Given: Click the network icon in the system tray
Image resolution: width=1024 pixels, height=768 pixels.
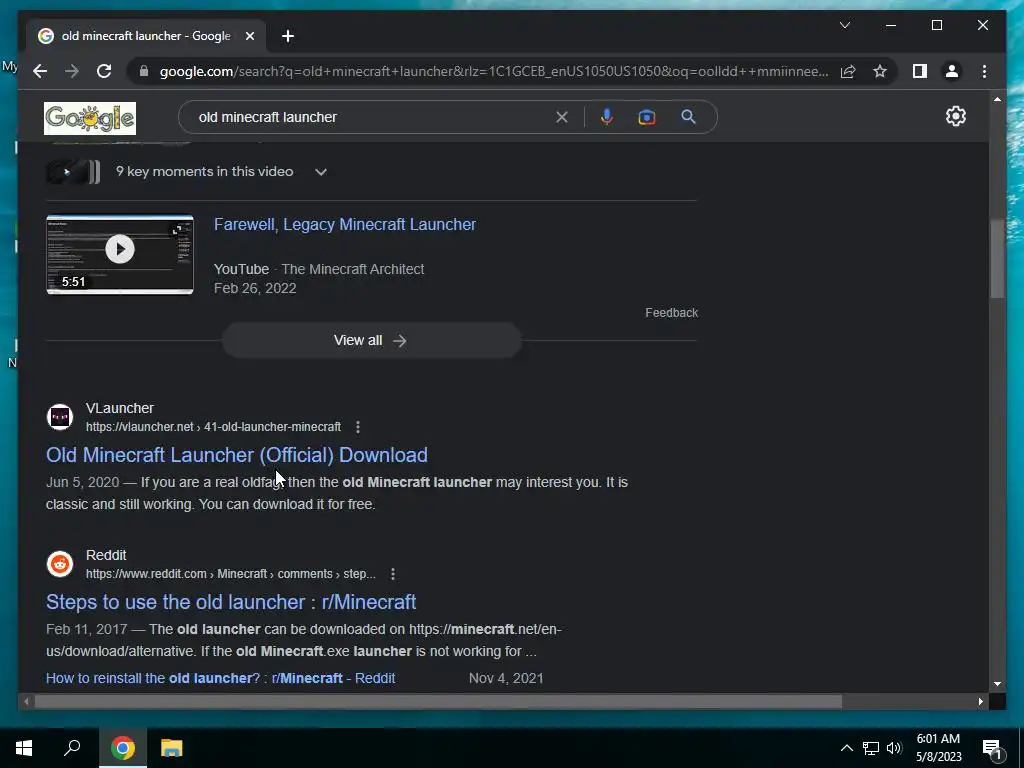Looking at the screenshot, I should (871, 748).
